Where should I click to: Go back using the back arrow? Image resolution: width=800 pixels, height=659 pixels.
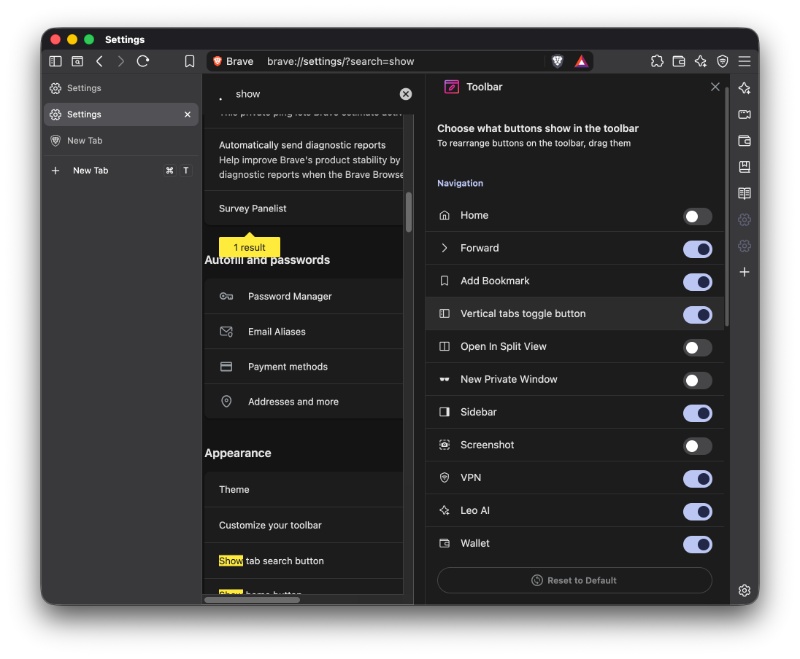pyautogui.click(x=99, y=61)
